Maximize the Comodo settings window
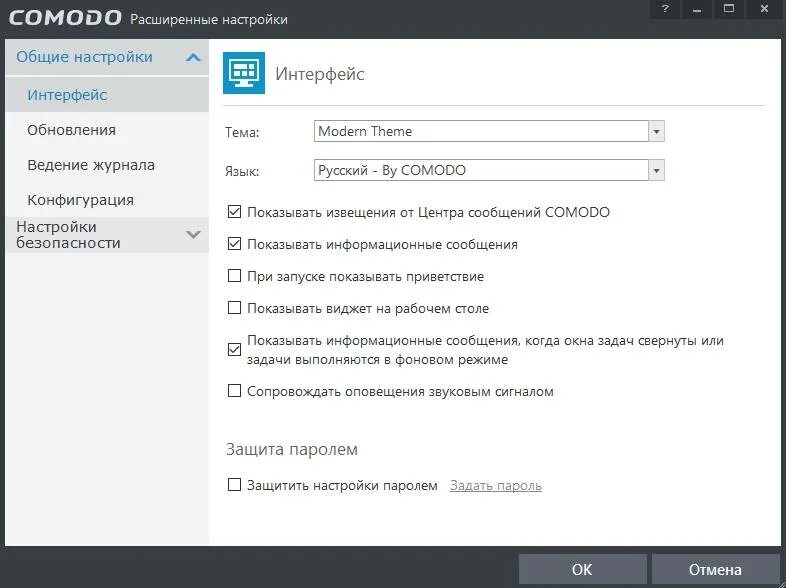 tap(729, 9)
